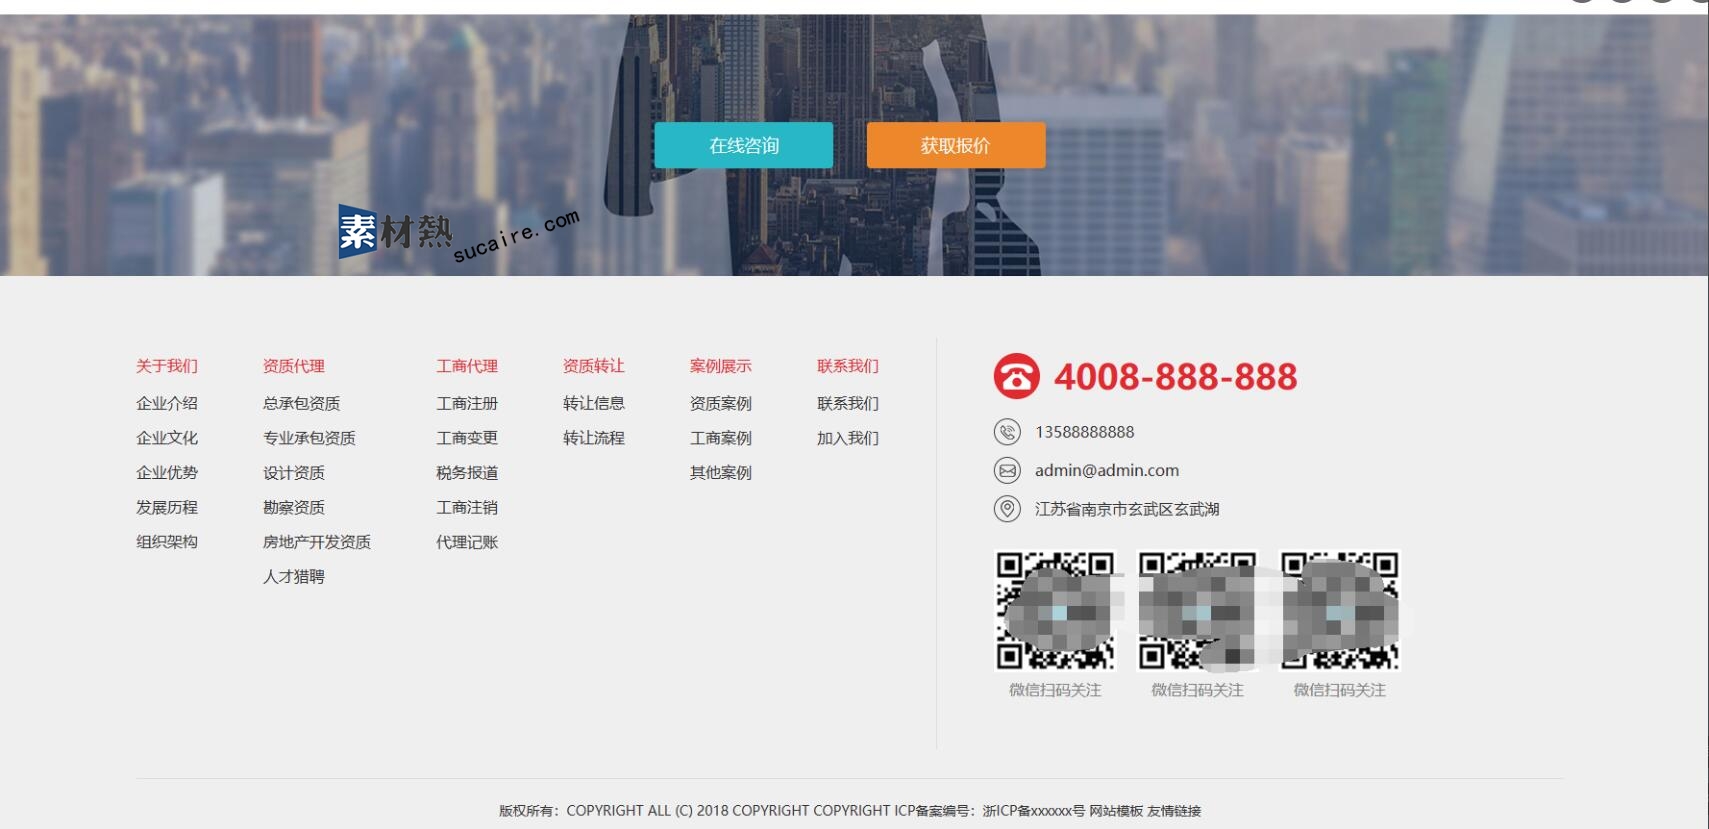Open the 网站模板 footer link
This screenshot has width=1709, height=829.
(x=1116, y=811)
